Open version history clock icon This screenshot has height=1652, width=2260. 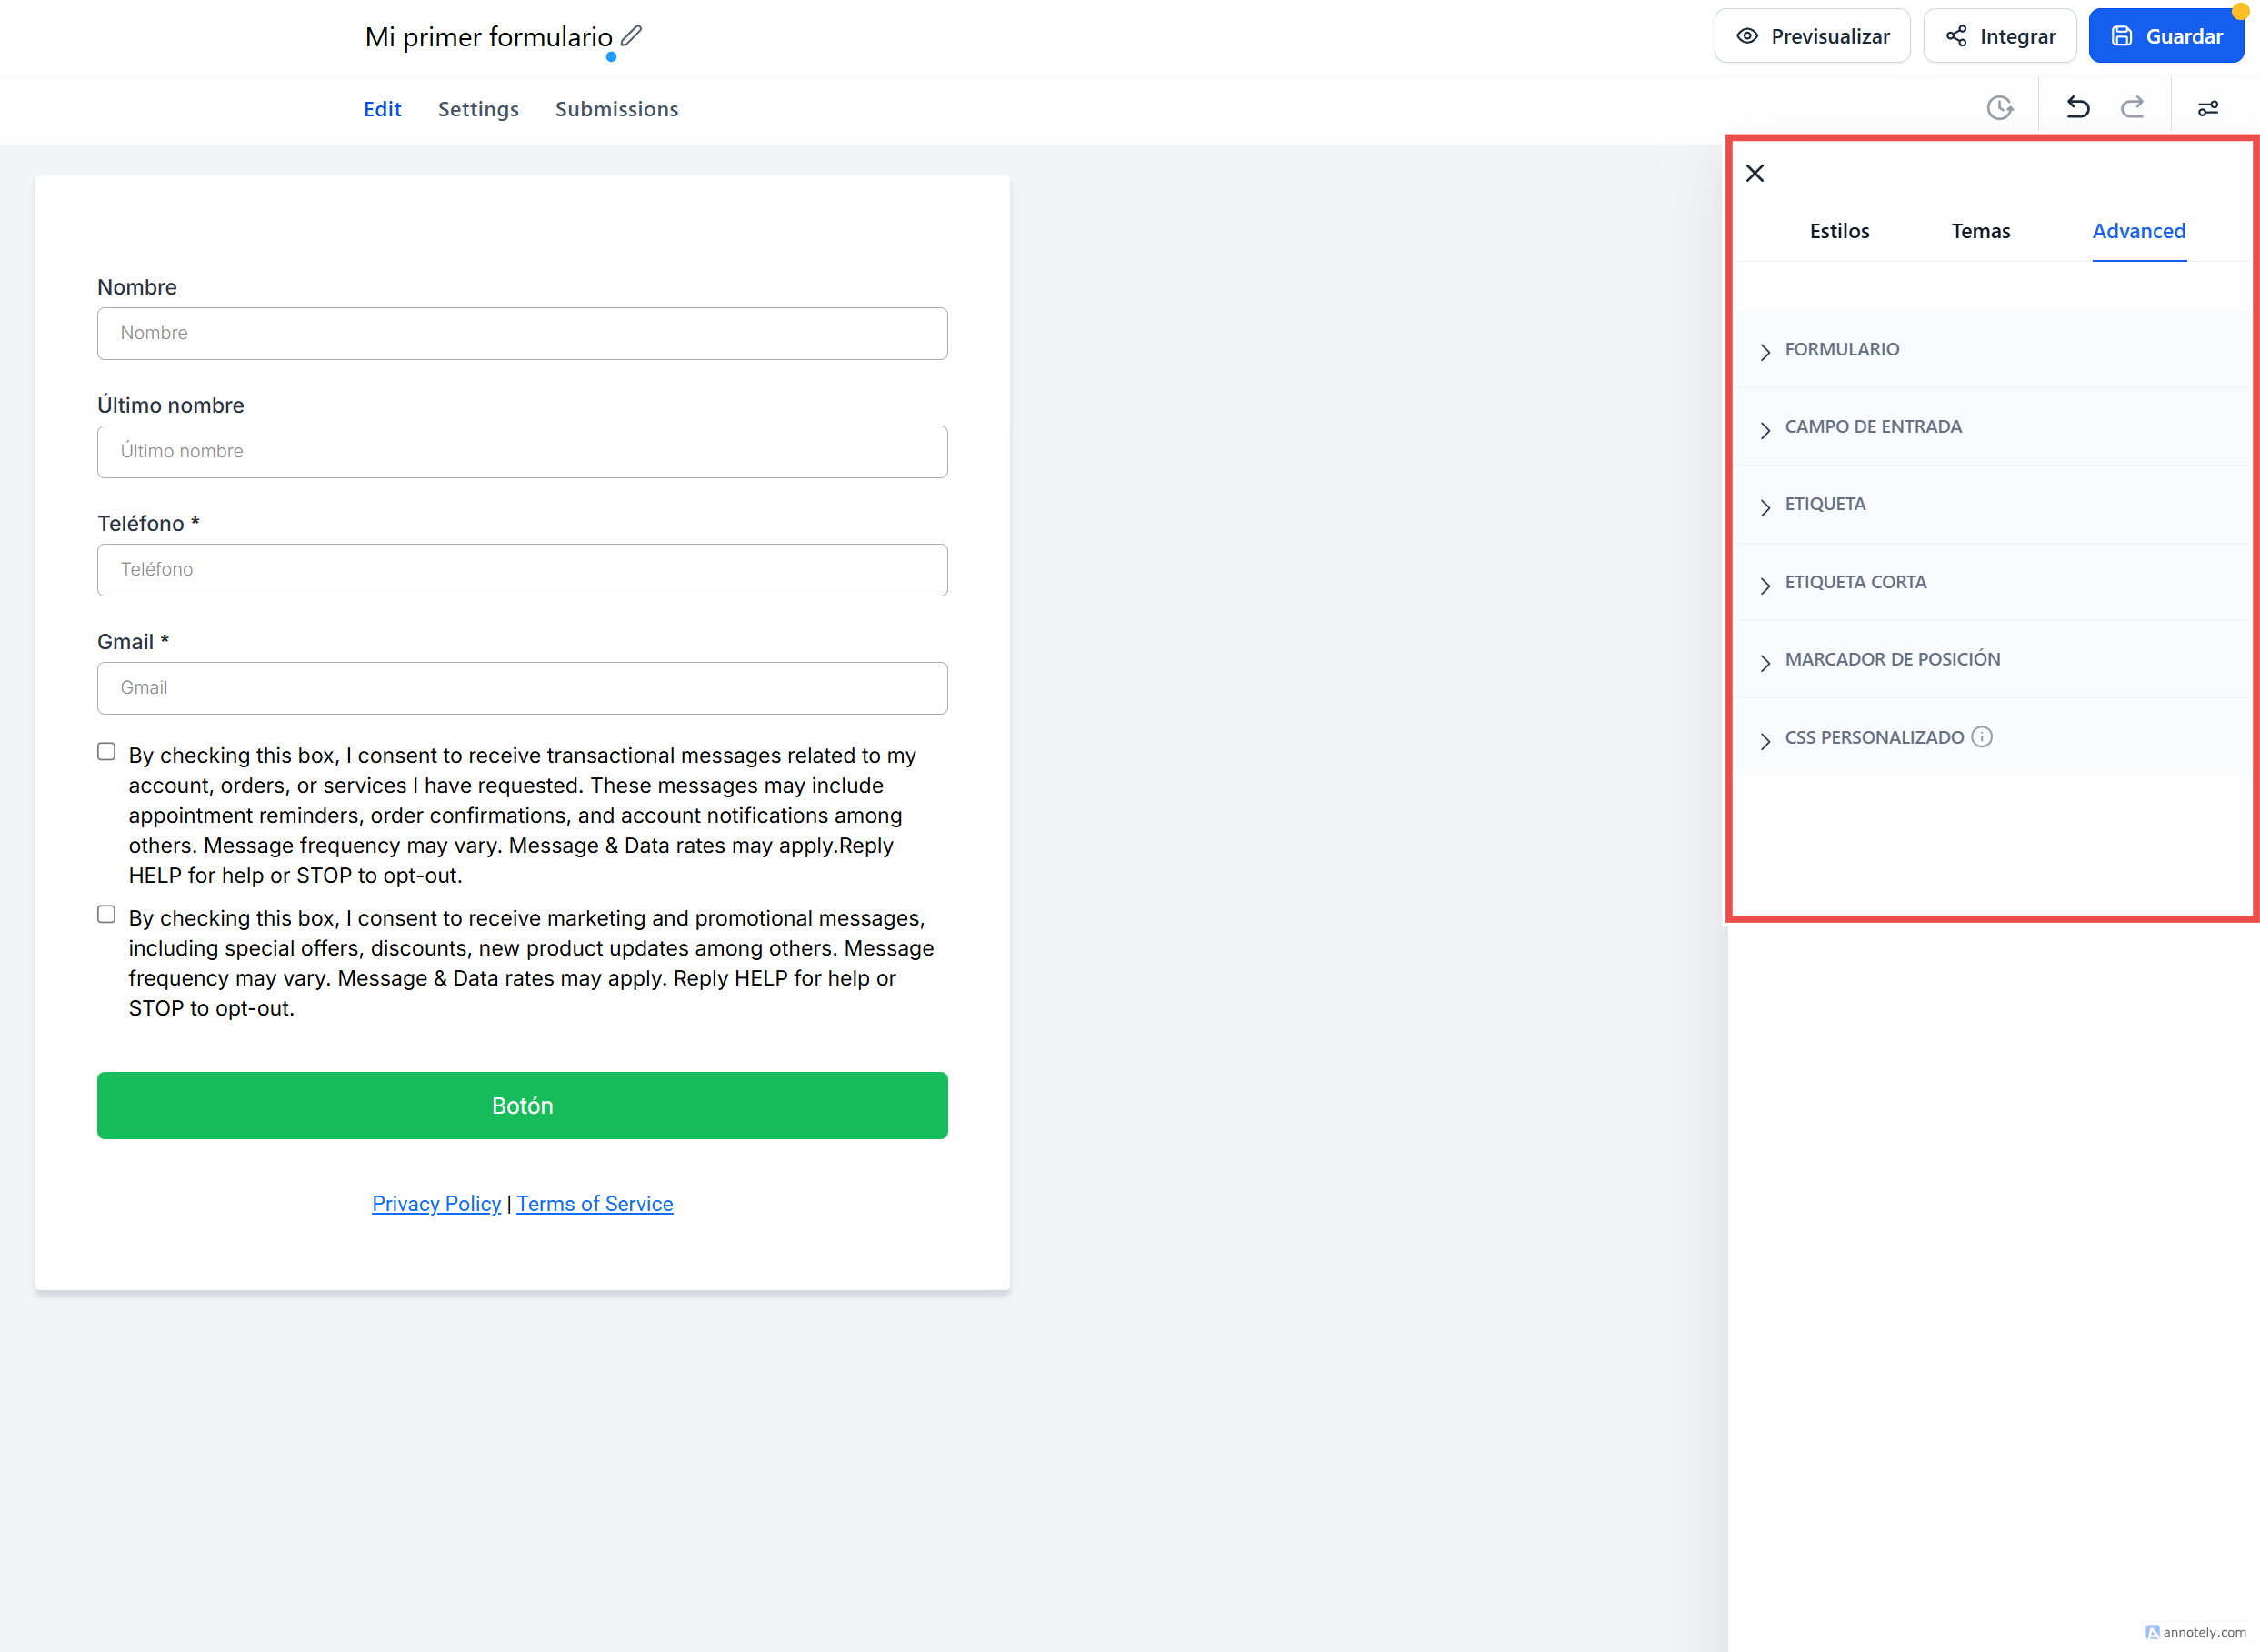tap(1999, 108)
